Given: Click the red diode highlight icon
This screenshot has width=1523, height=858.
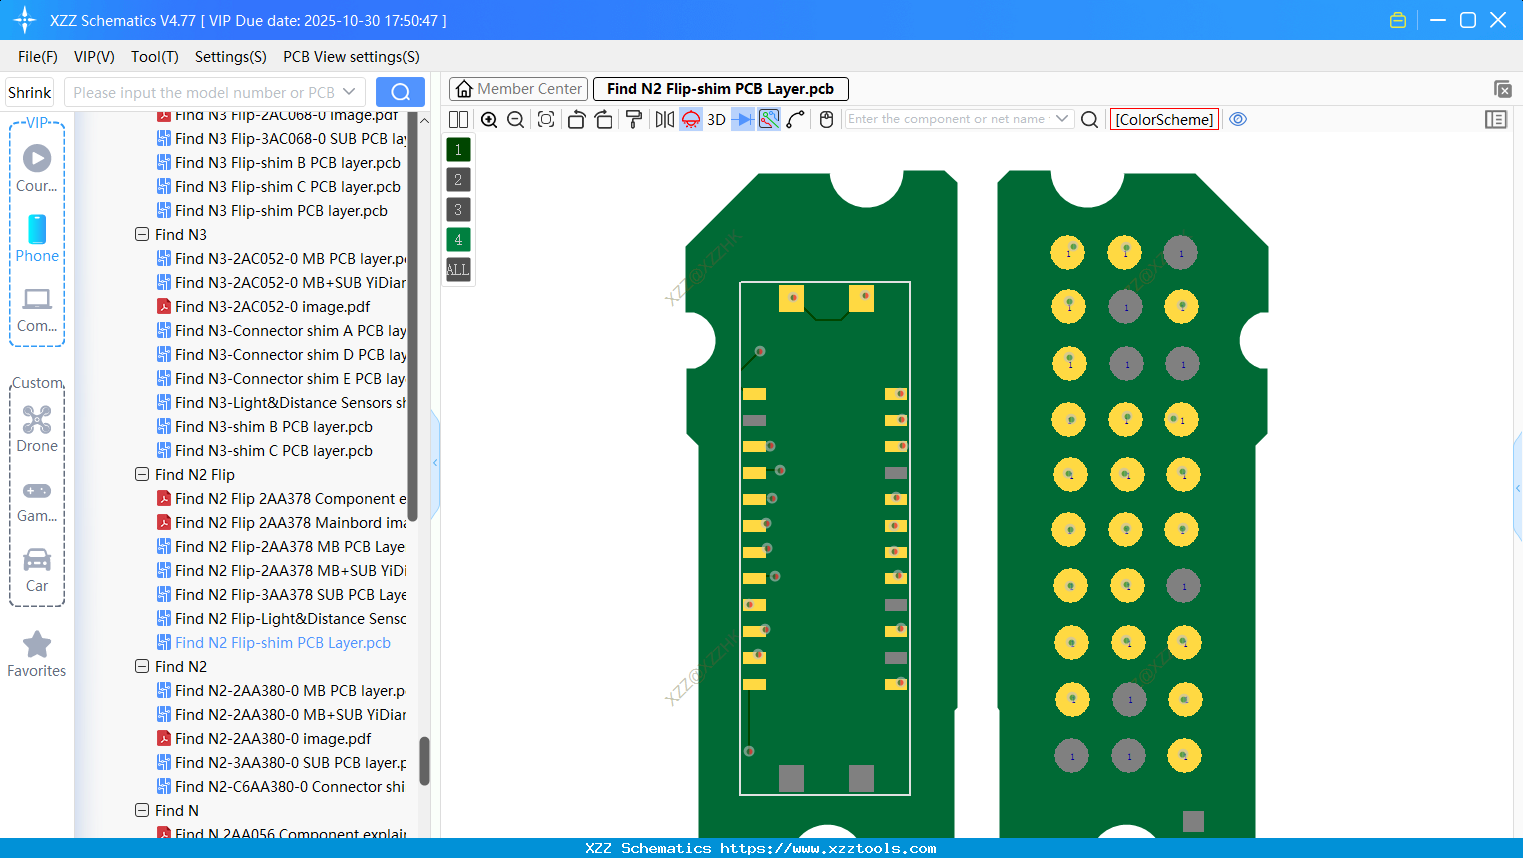Looking at the screenshot, I should (690, 119).
